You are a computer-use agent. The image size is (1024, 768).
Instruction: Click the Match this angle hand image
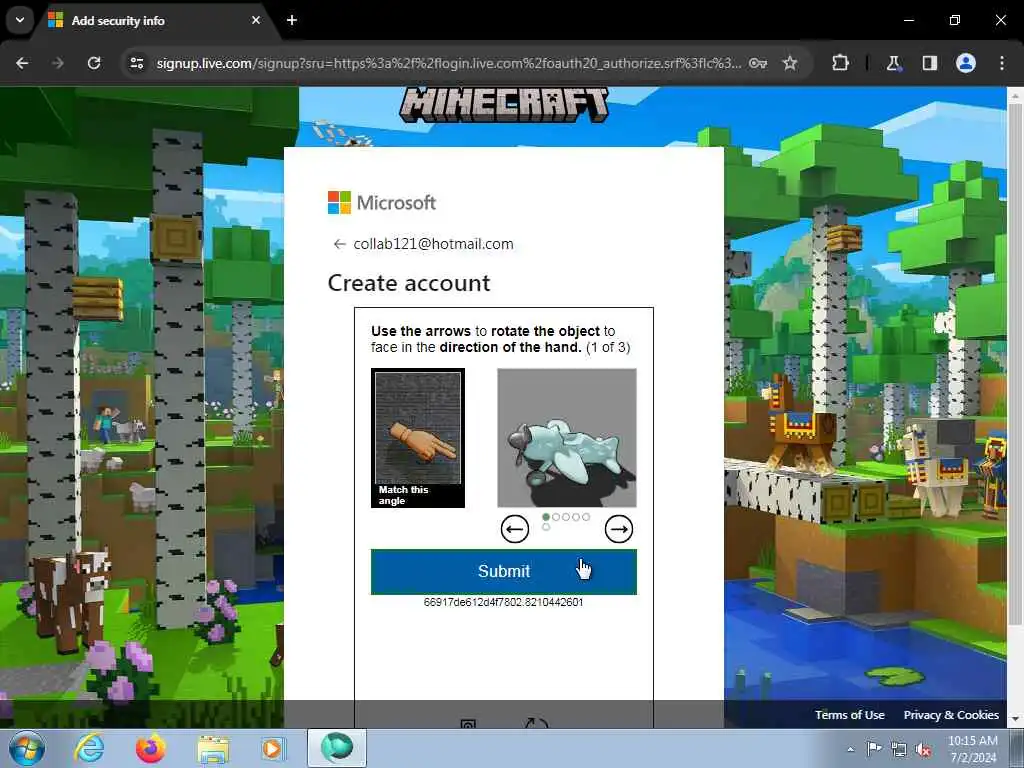tap(418, 438)
